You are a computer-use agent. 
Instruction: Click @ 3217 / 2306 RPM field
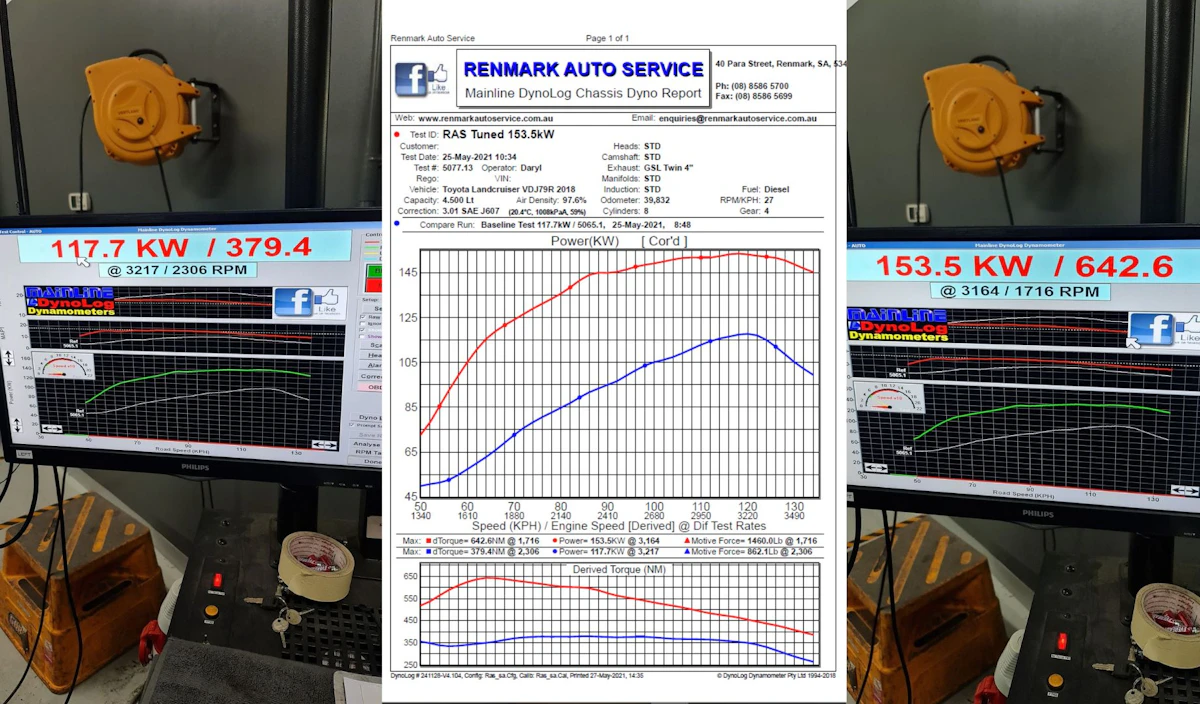tap(177, 270)
